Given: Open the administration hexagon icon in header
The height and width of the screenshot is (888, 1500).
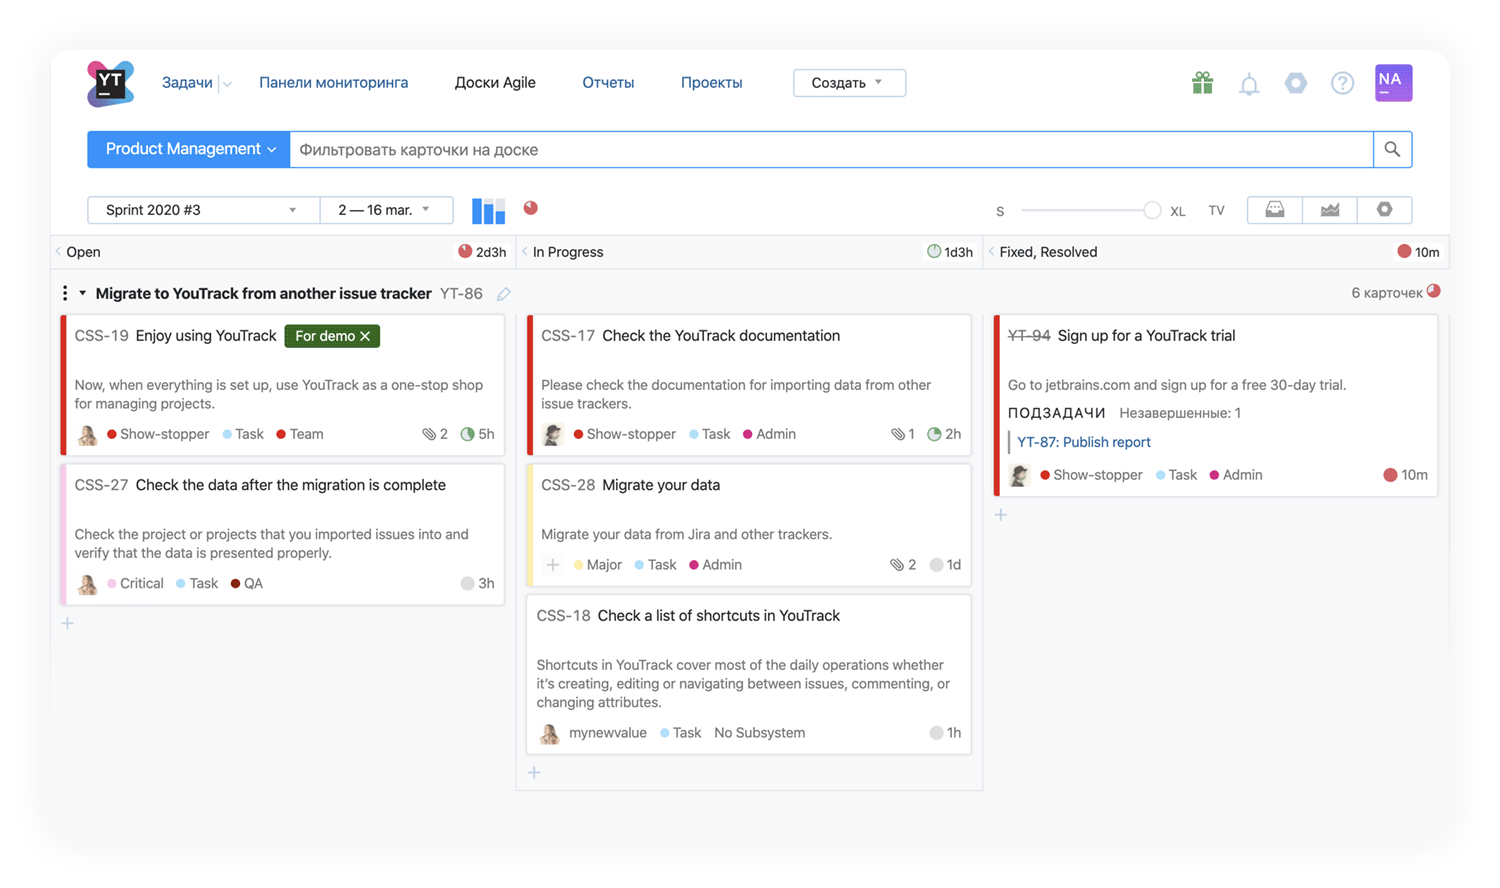Looking at the screenshot, I should pyautogui.click(x=1296, y=83).
